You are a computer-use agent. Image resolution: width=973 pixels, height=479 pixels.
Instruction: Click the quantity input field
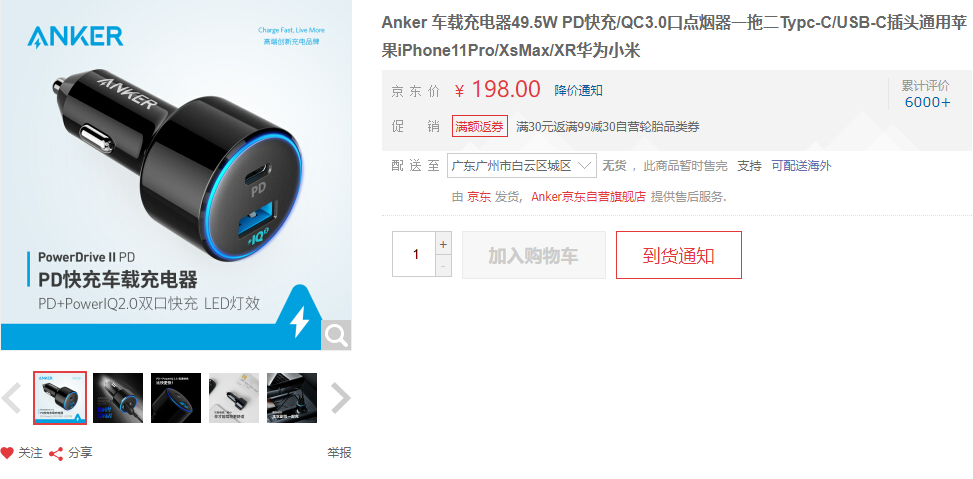pos(415,254)
